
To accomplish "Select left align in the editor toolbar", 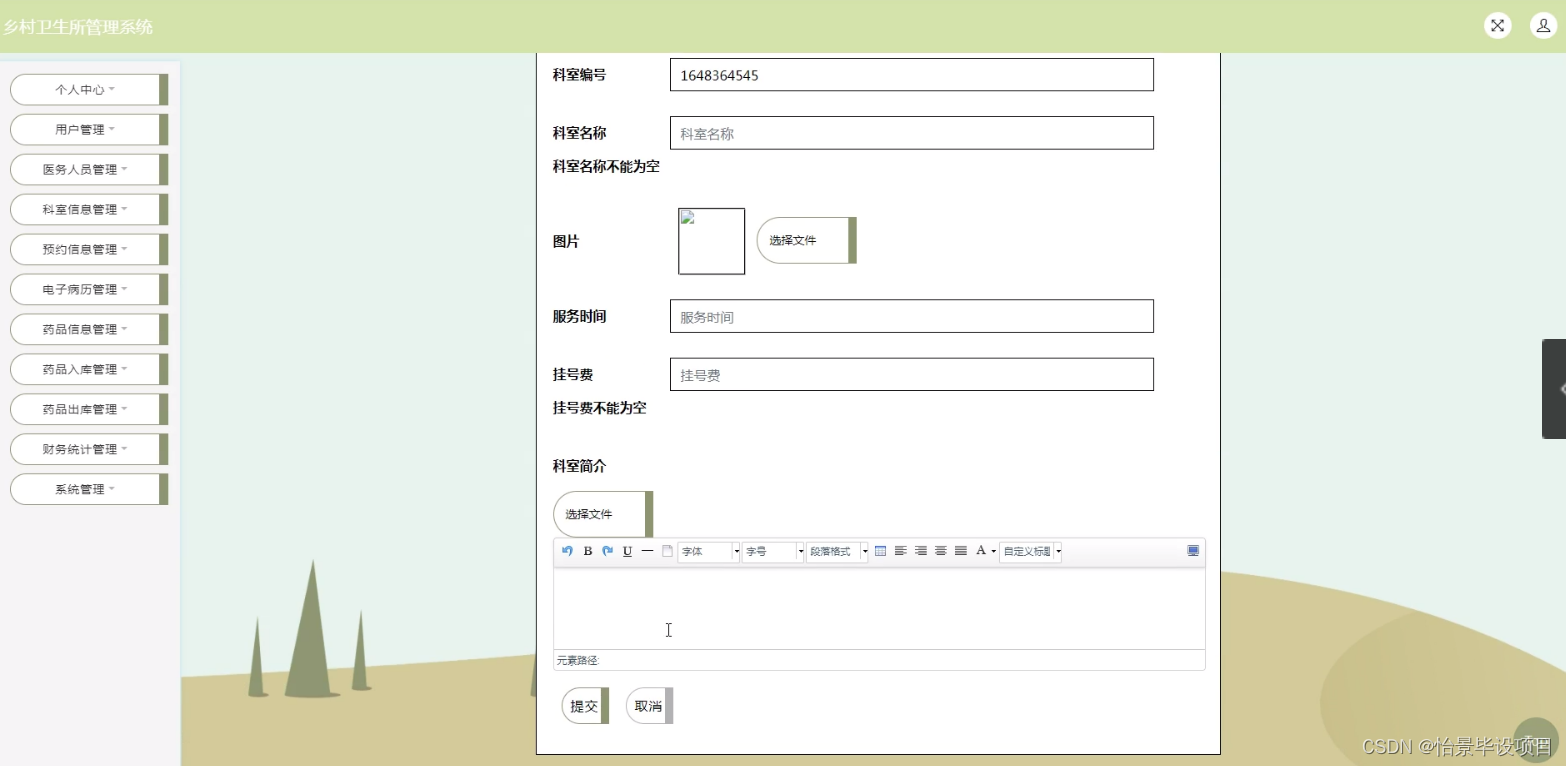I will pos(901,551).
